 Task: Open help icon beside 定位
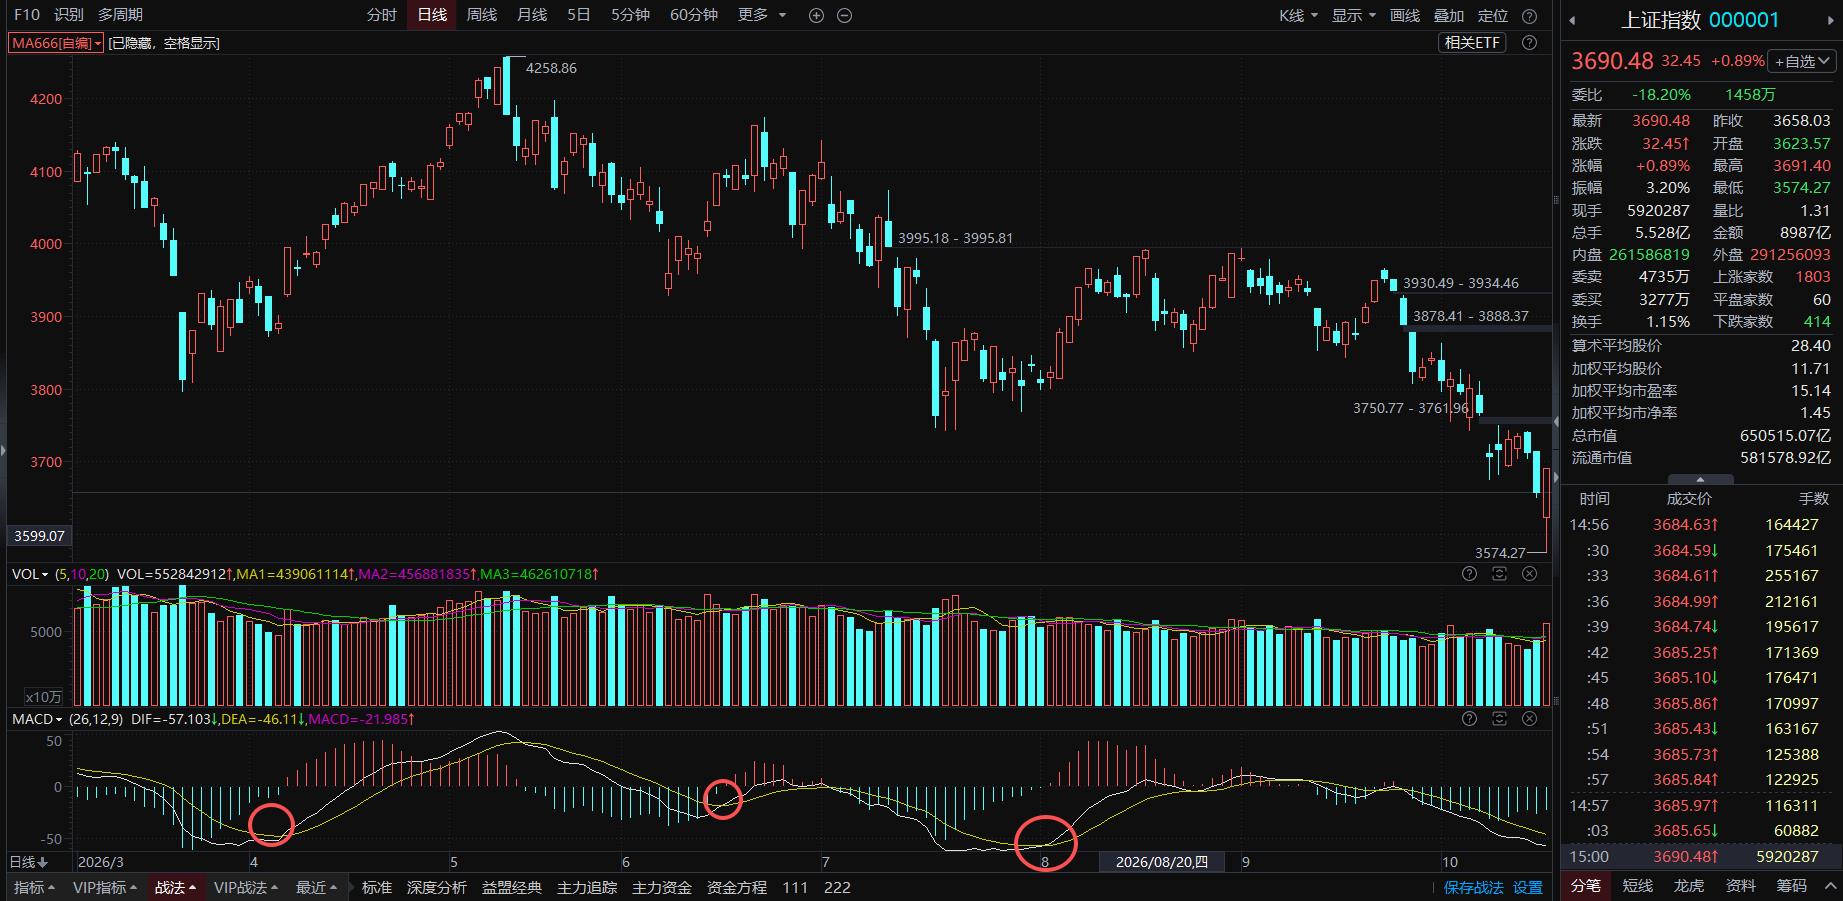point(1529,15)
